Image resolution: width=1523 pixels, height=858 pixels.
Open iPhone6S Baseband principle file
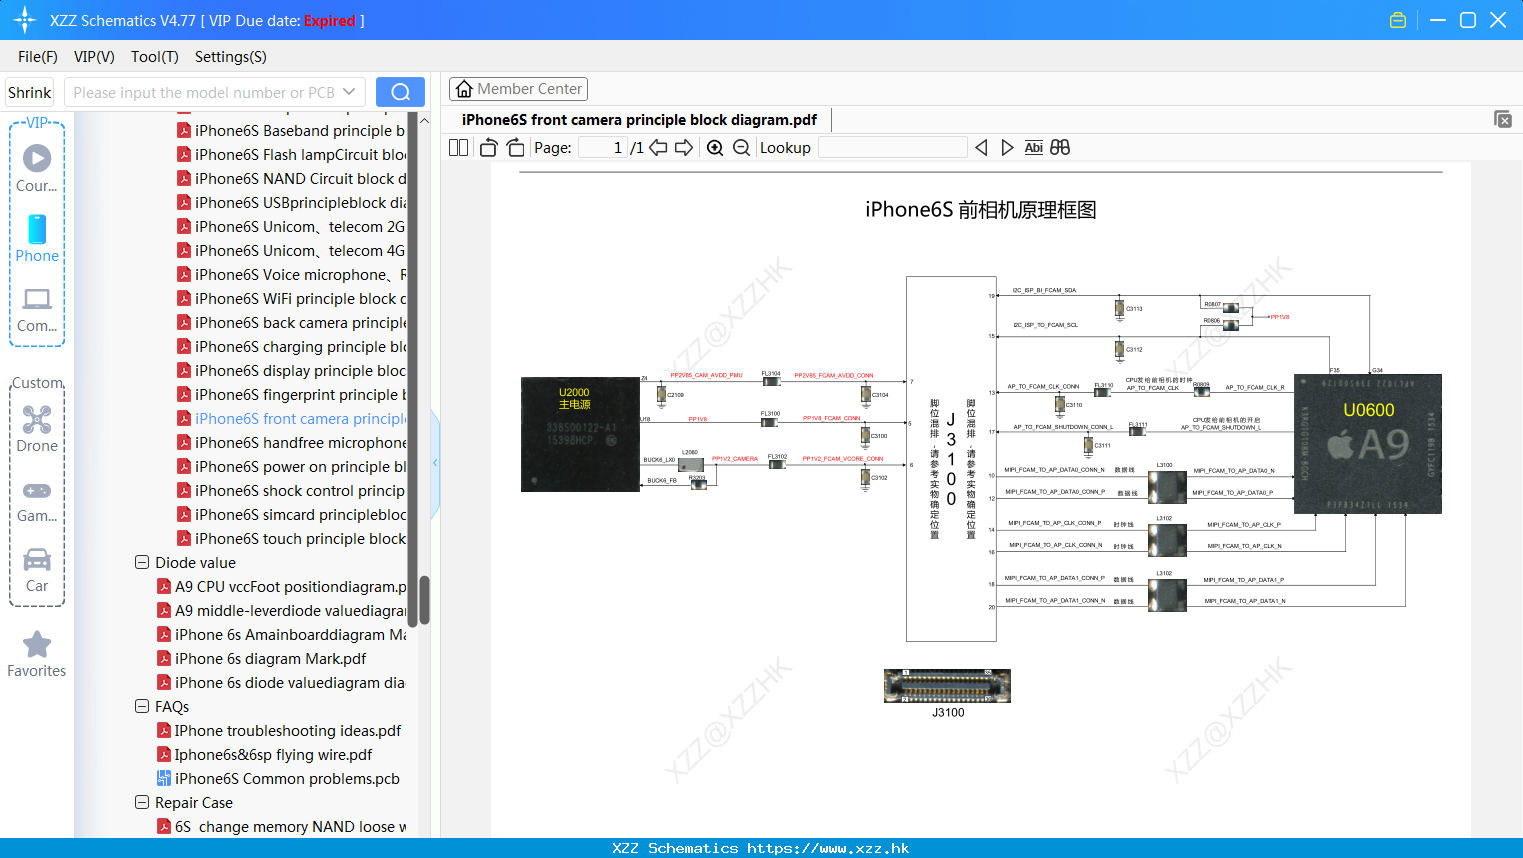[x=291, y=130]
